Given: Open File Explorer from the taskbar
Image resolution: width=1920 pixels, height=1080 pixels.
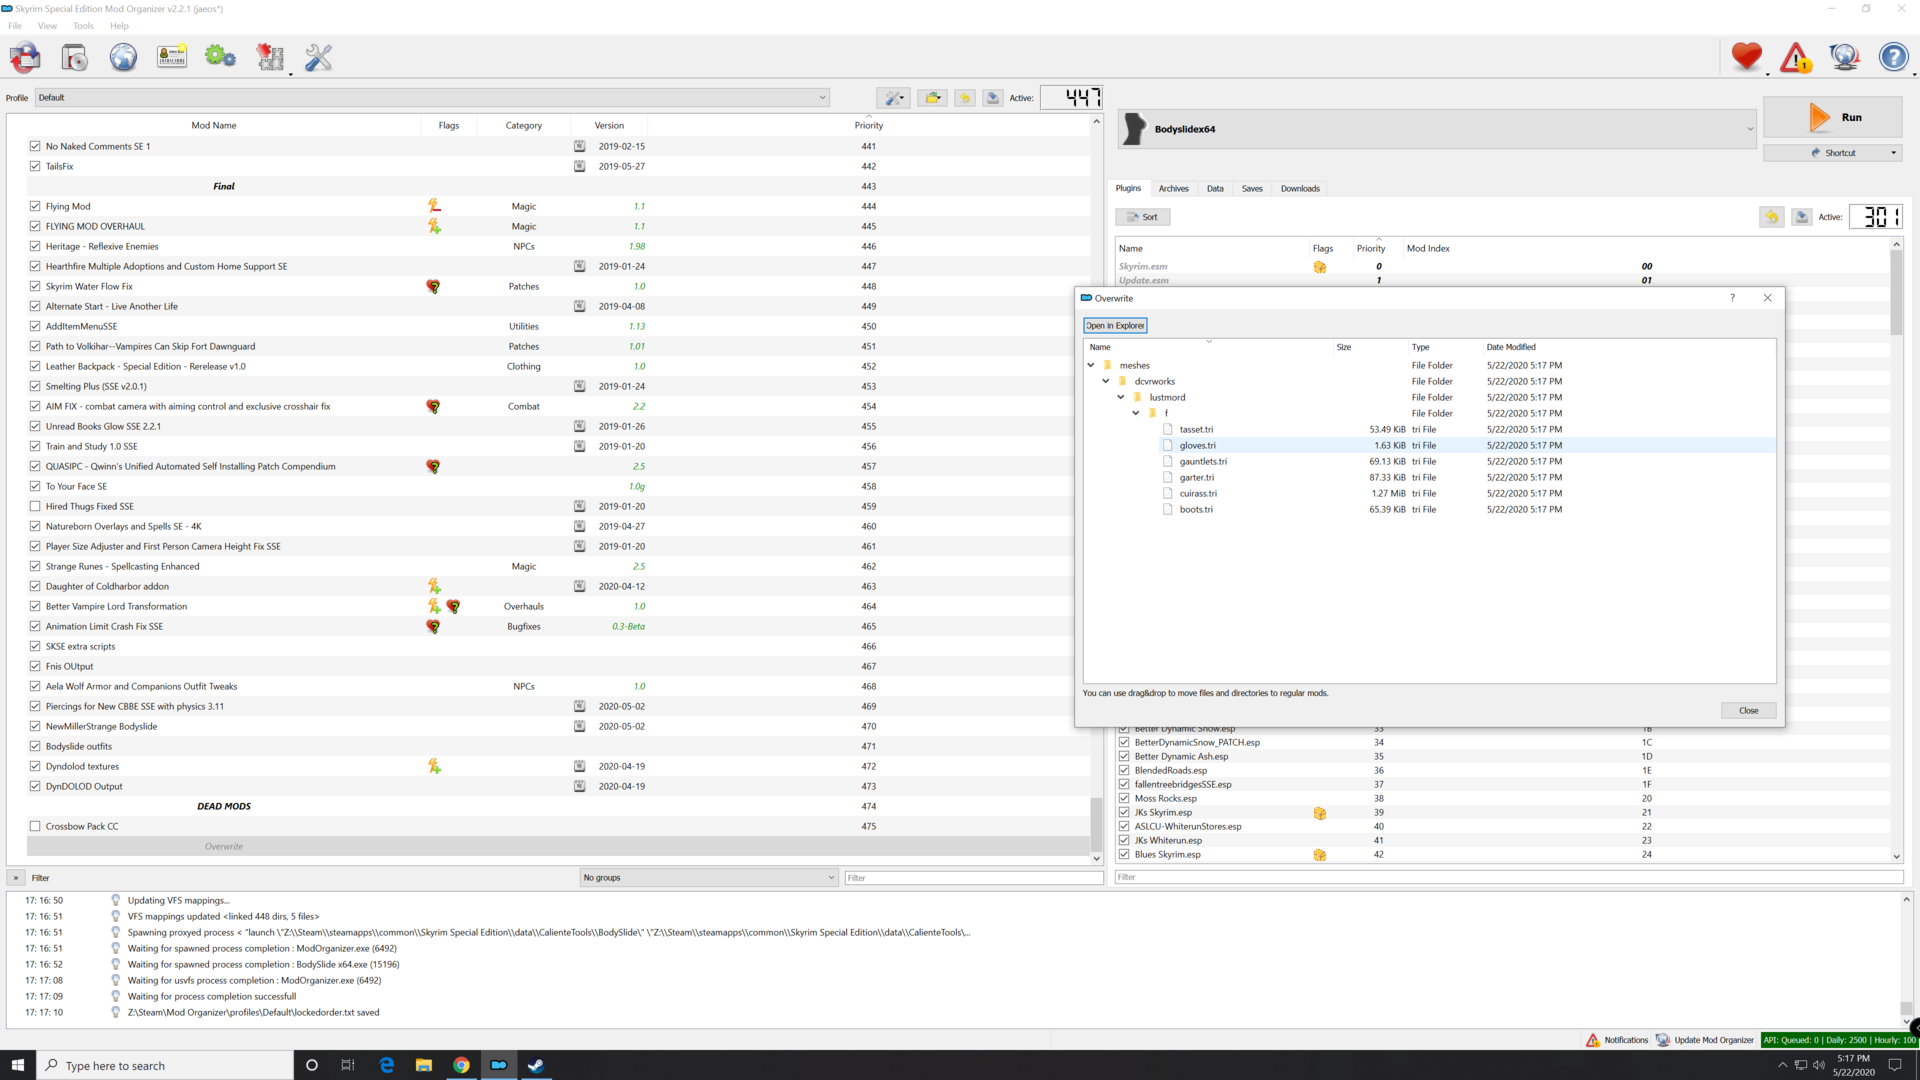Looking at the screenshot, I should [424, 1065].
